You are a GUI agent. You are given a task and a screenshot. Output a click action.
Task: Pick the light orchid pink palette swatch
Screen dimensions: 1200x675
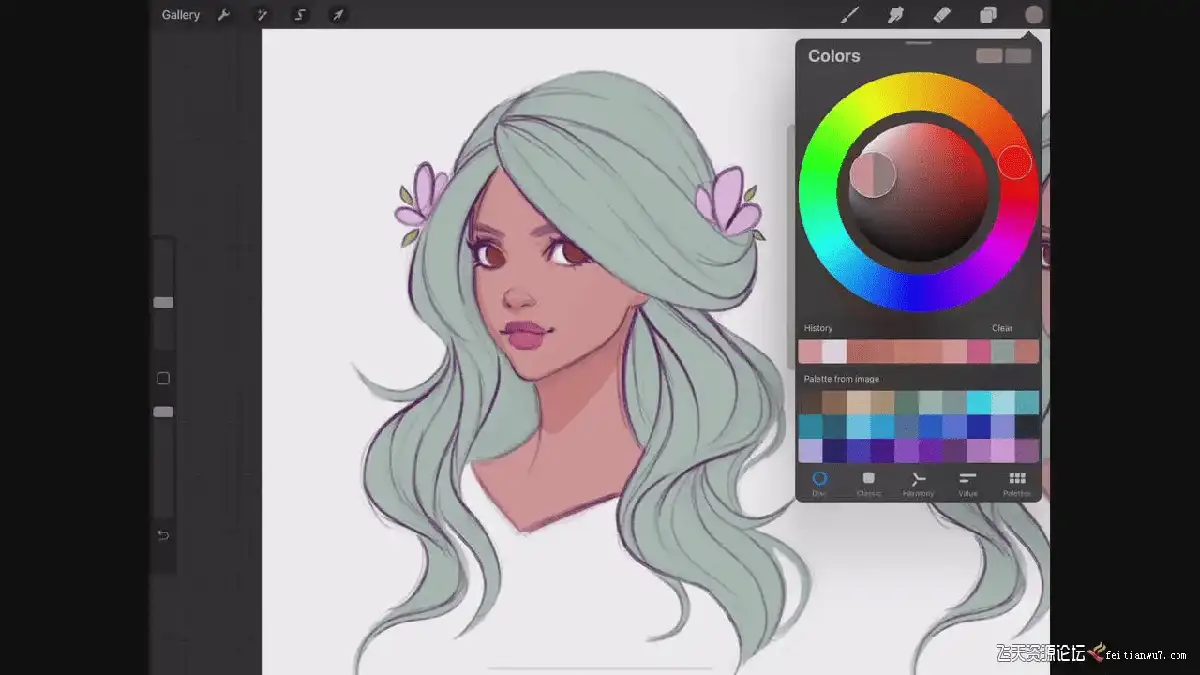pos(1003,451)
